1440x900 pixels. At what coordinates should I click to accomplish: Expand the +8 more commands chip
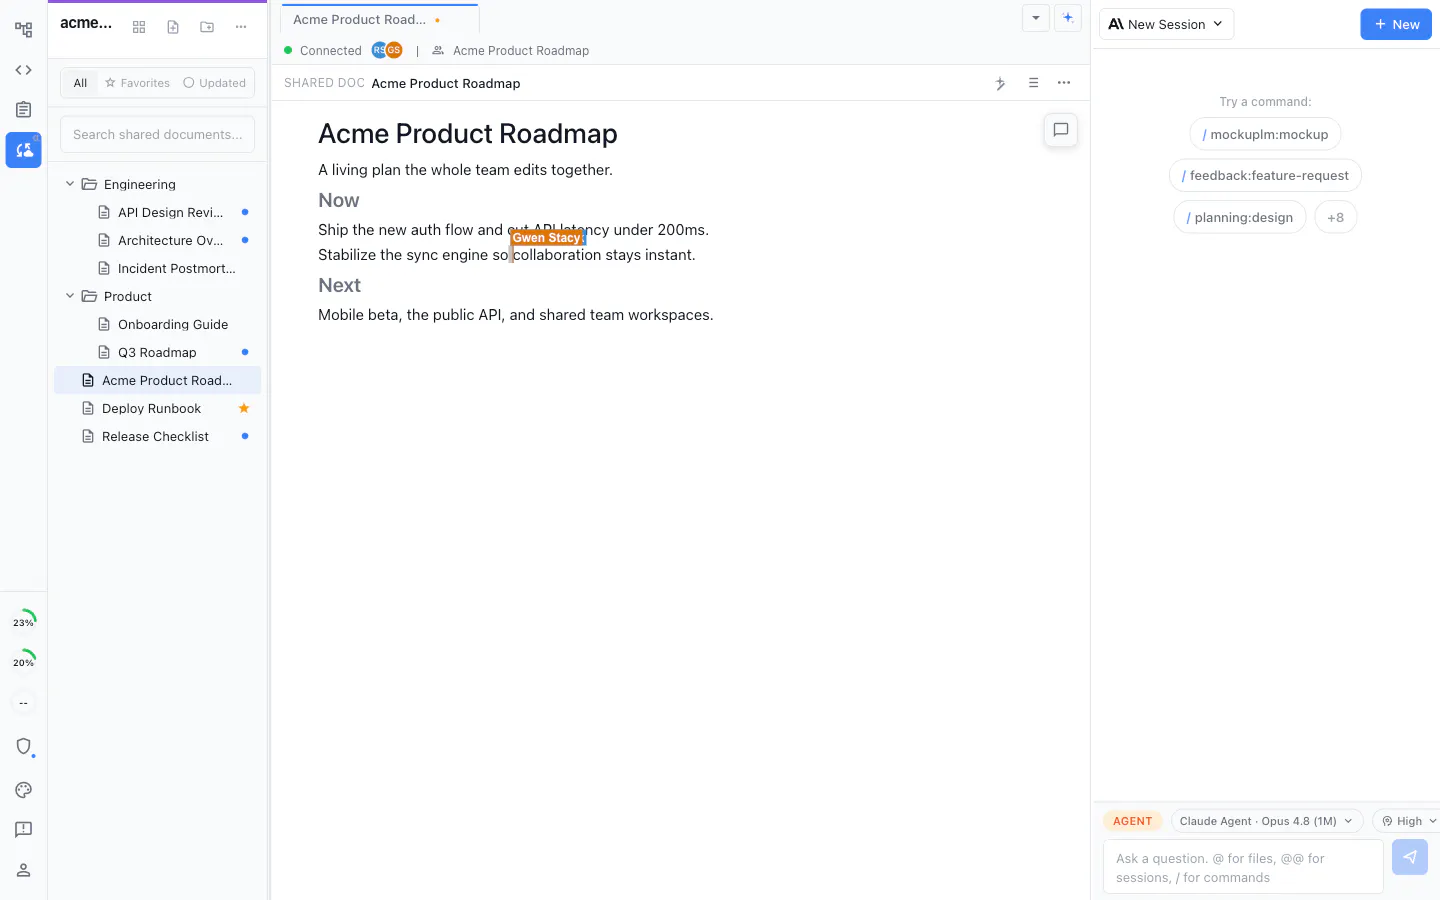pyautogui.click(x=1336, y=217)
